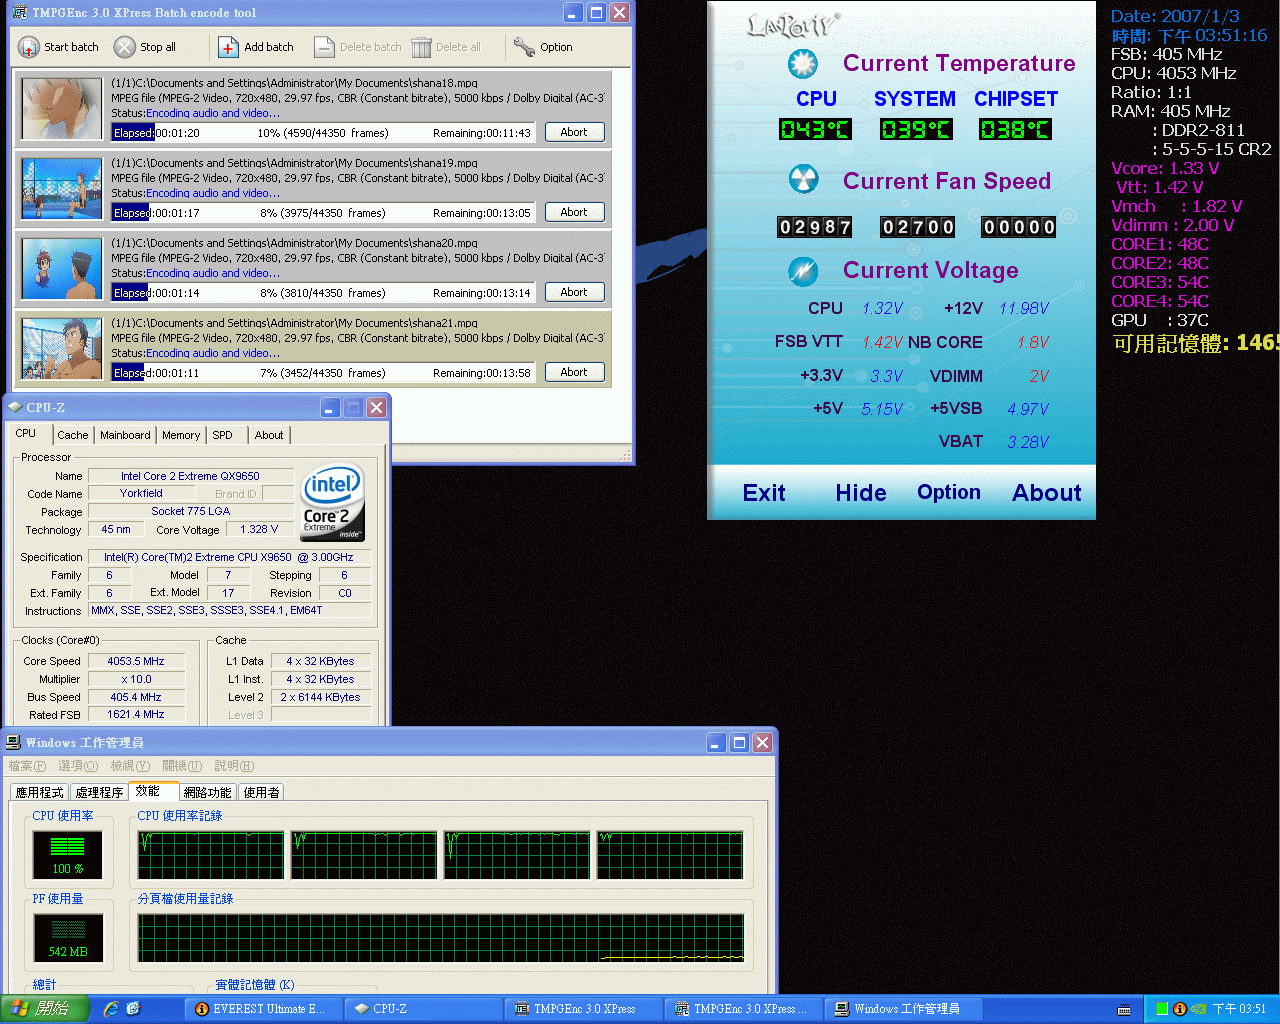This screenshot has width=1280, height=1024.
Task: Switch to 網路功能 tab in Task Manager
Action: [207, 792]
